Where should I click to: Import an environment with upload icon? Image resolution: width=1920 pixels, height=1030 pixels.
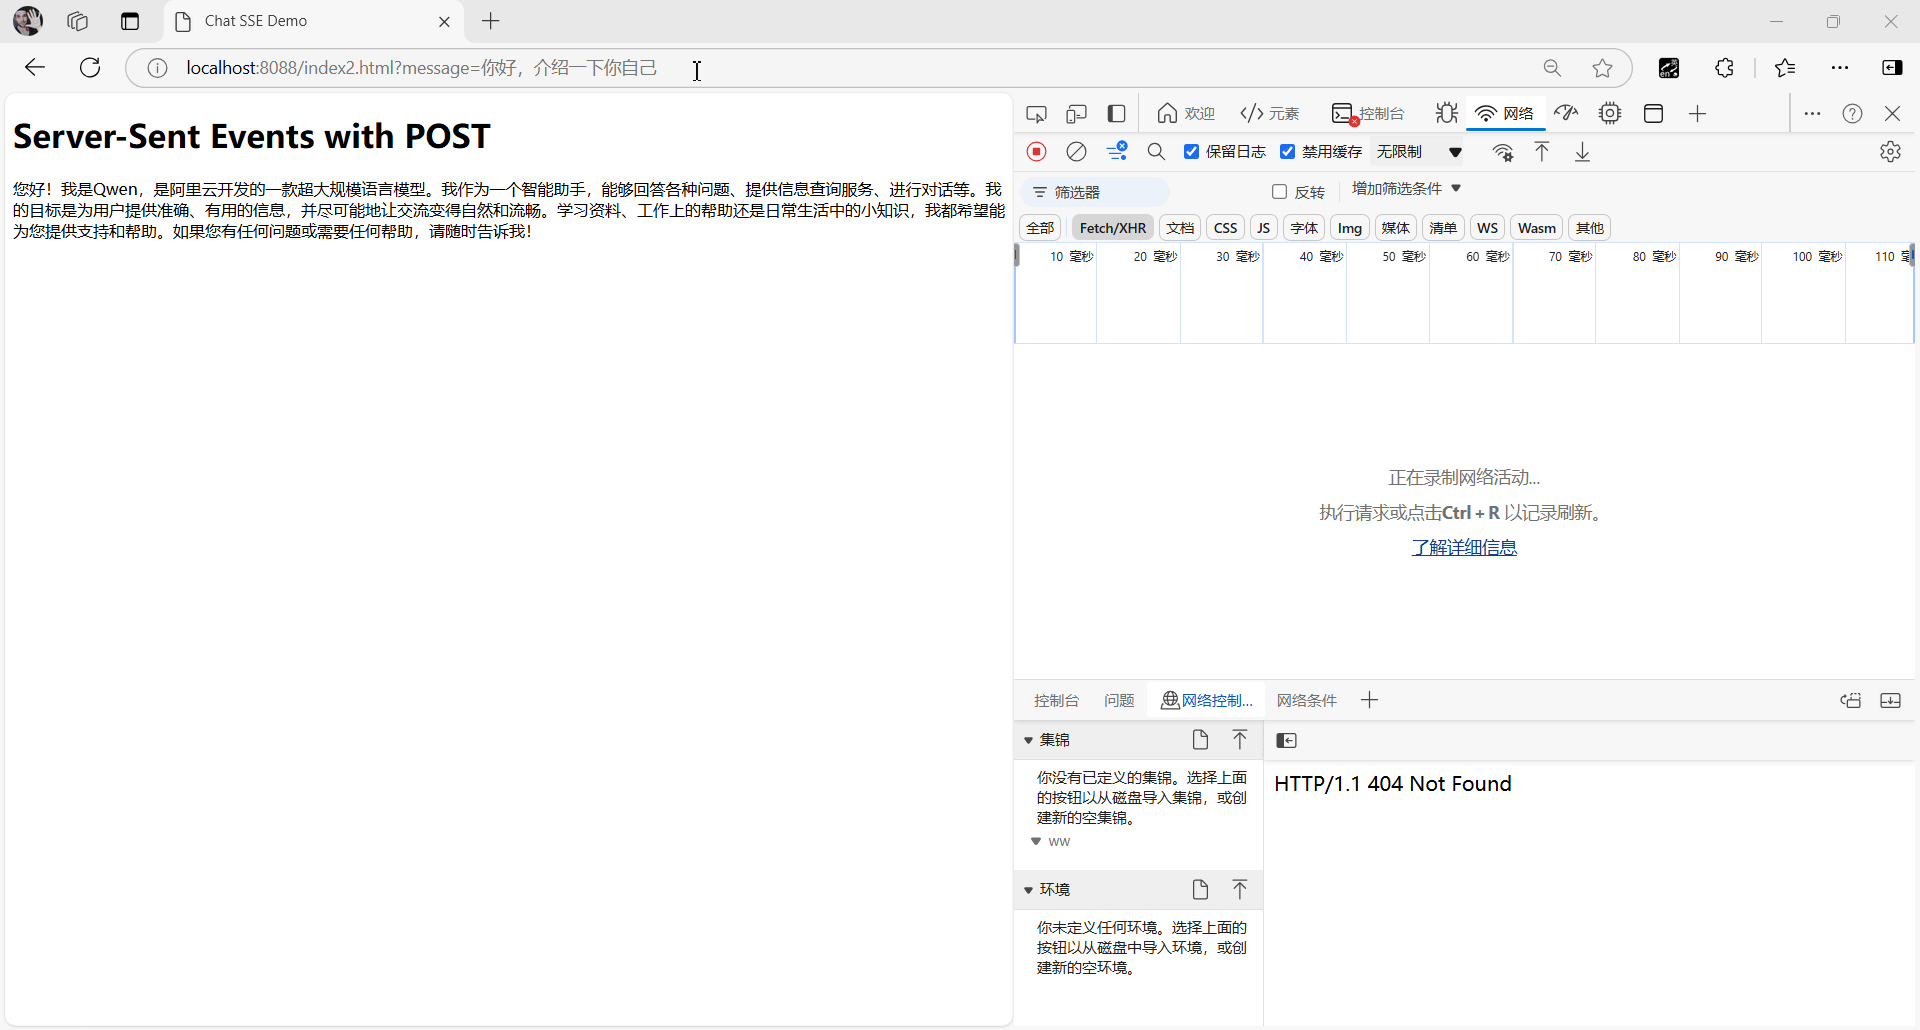coord(1240,890)
